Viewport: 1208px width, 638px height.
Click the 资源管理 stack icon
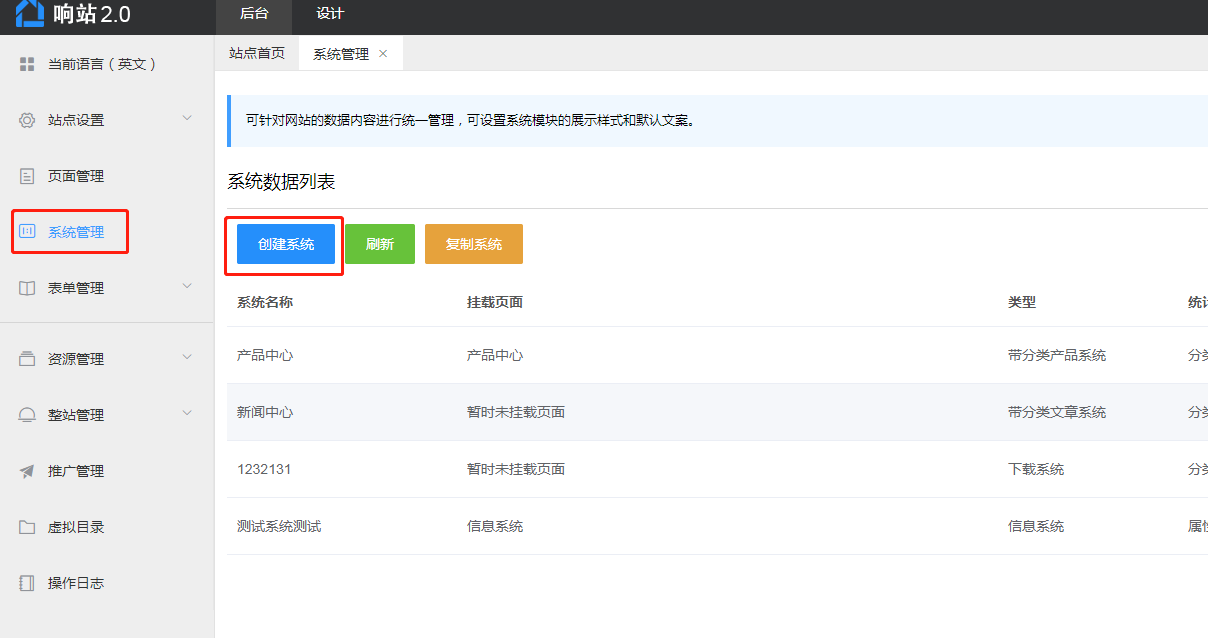(x=27, y=359)
